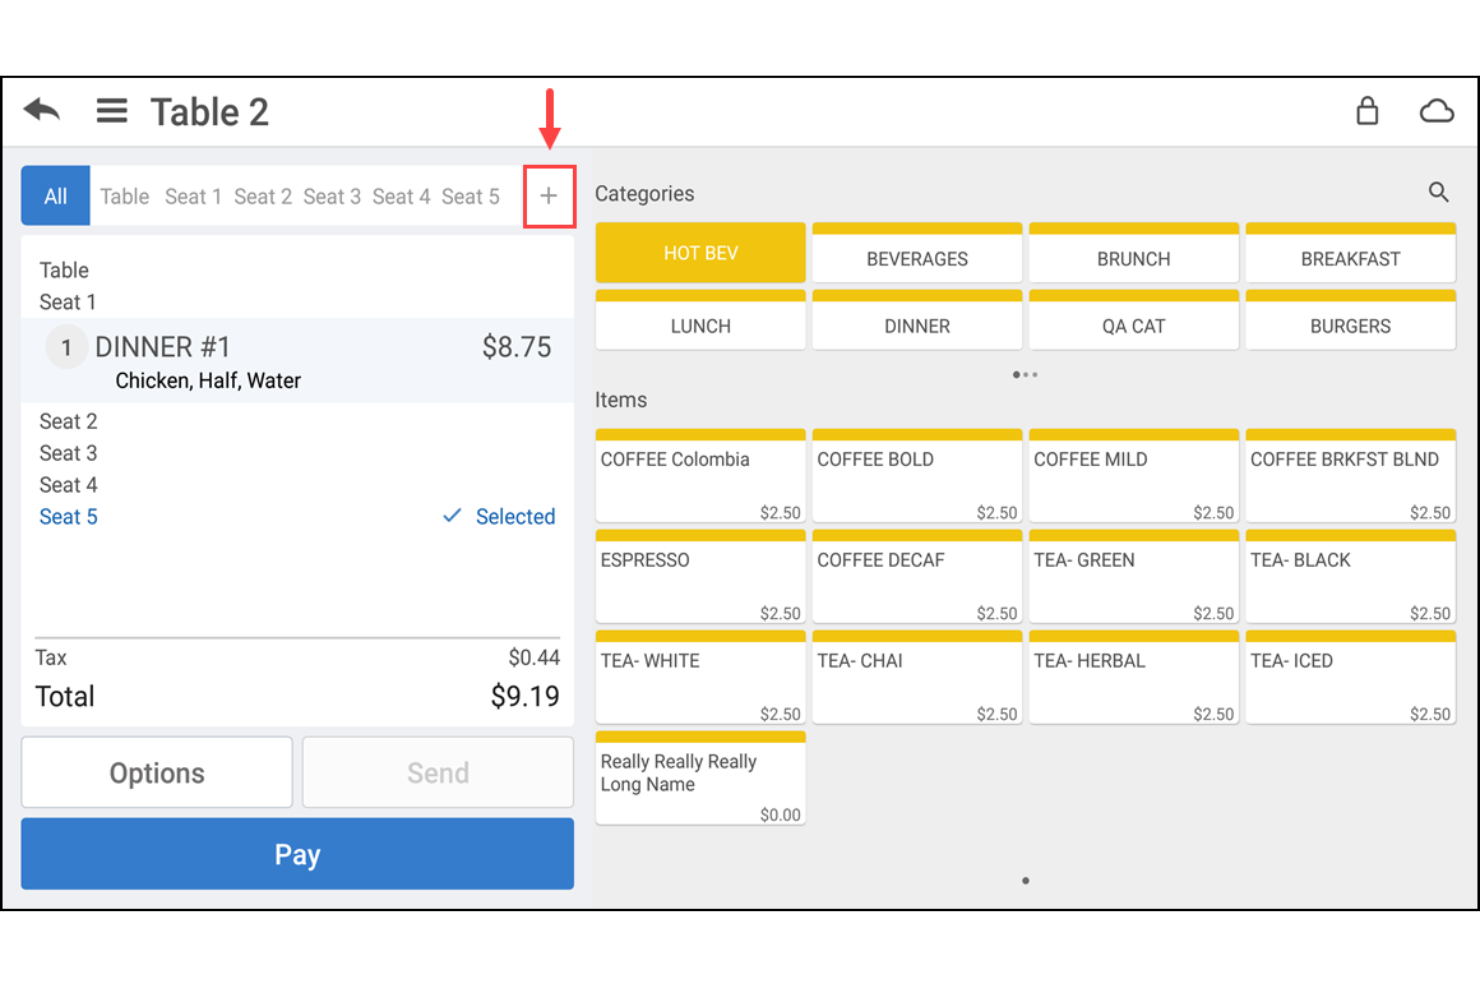1480x987 pixels.
Task: Click the page dot below items grid
Action: click(1025, 880)
